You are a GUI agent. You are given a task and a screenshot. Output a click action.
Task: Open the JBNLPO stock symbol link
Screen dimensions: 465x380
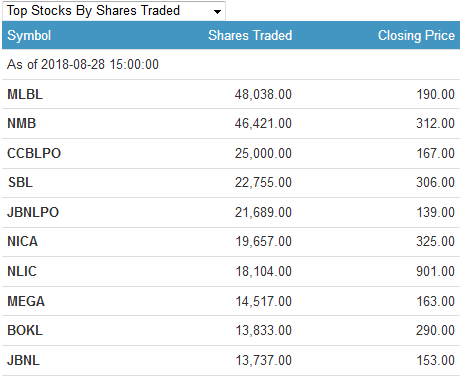(33, 212)
